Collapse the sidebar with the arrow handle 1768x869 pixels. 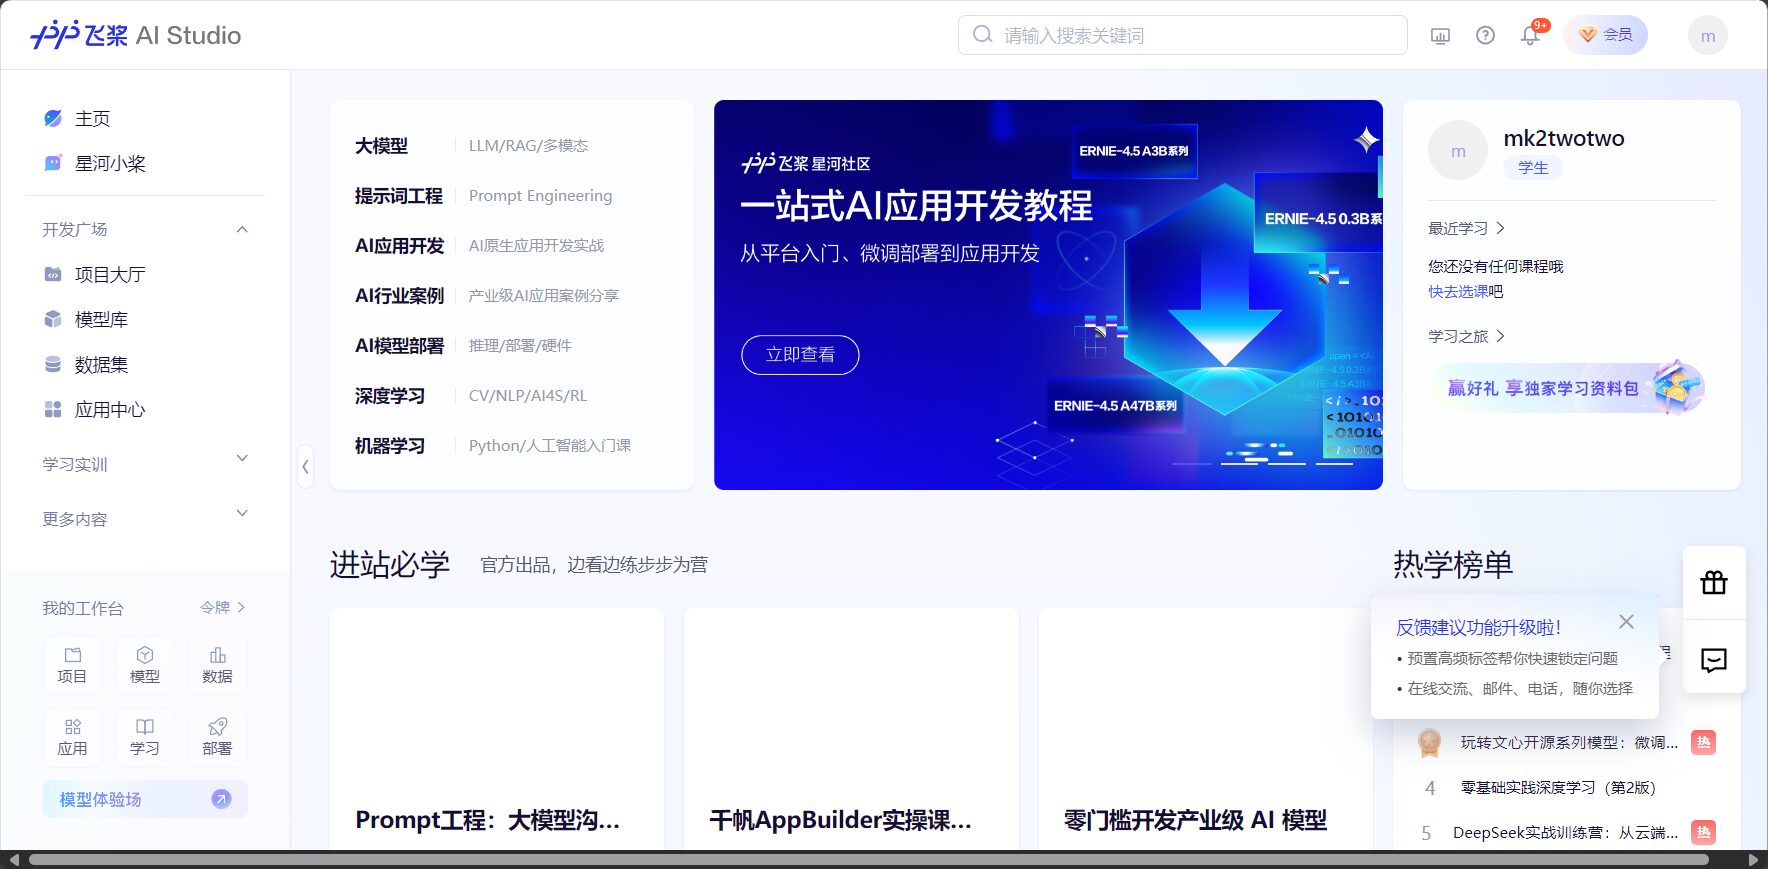[305, 466]
